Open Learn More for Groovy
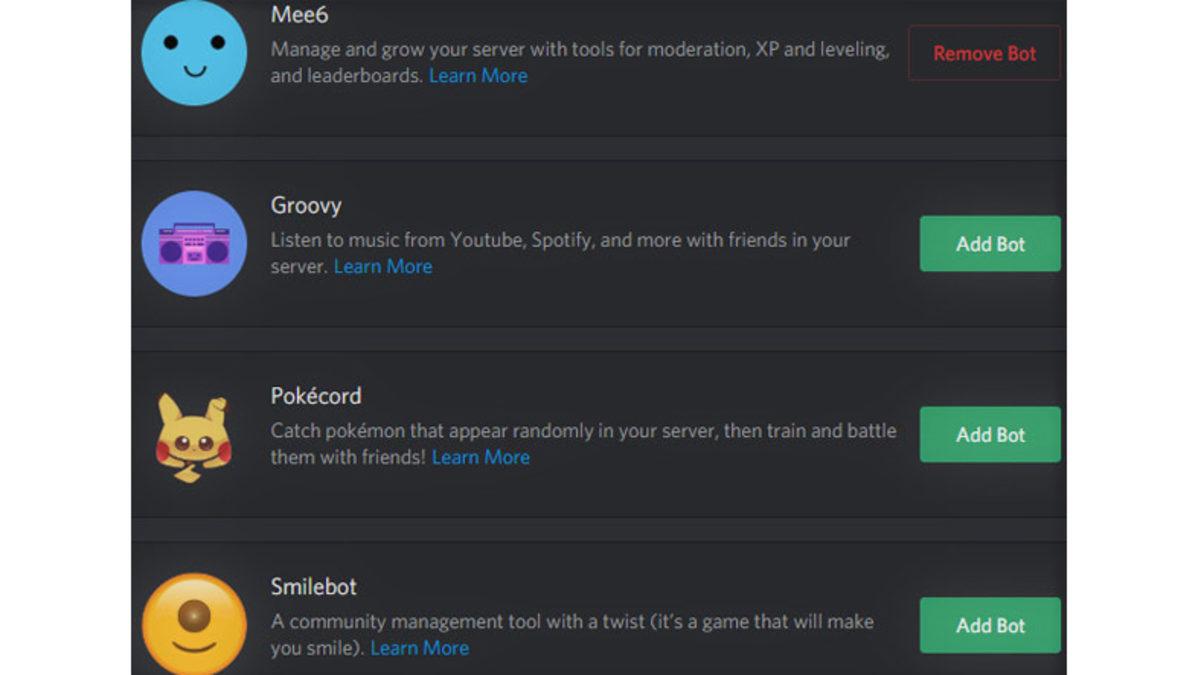The height and width of the screenshot is (675, 1200). (383, 266)
